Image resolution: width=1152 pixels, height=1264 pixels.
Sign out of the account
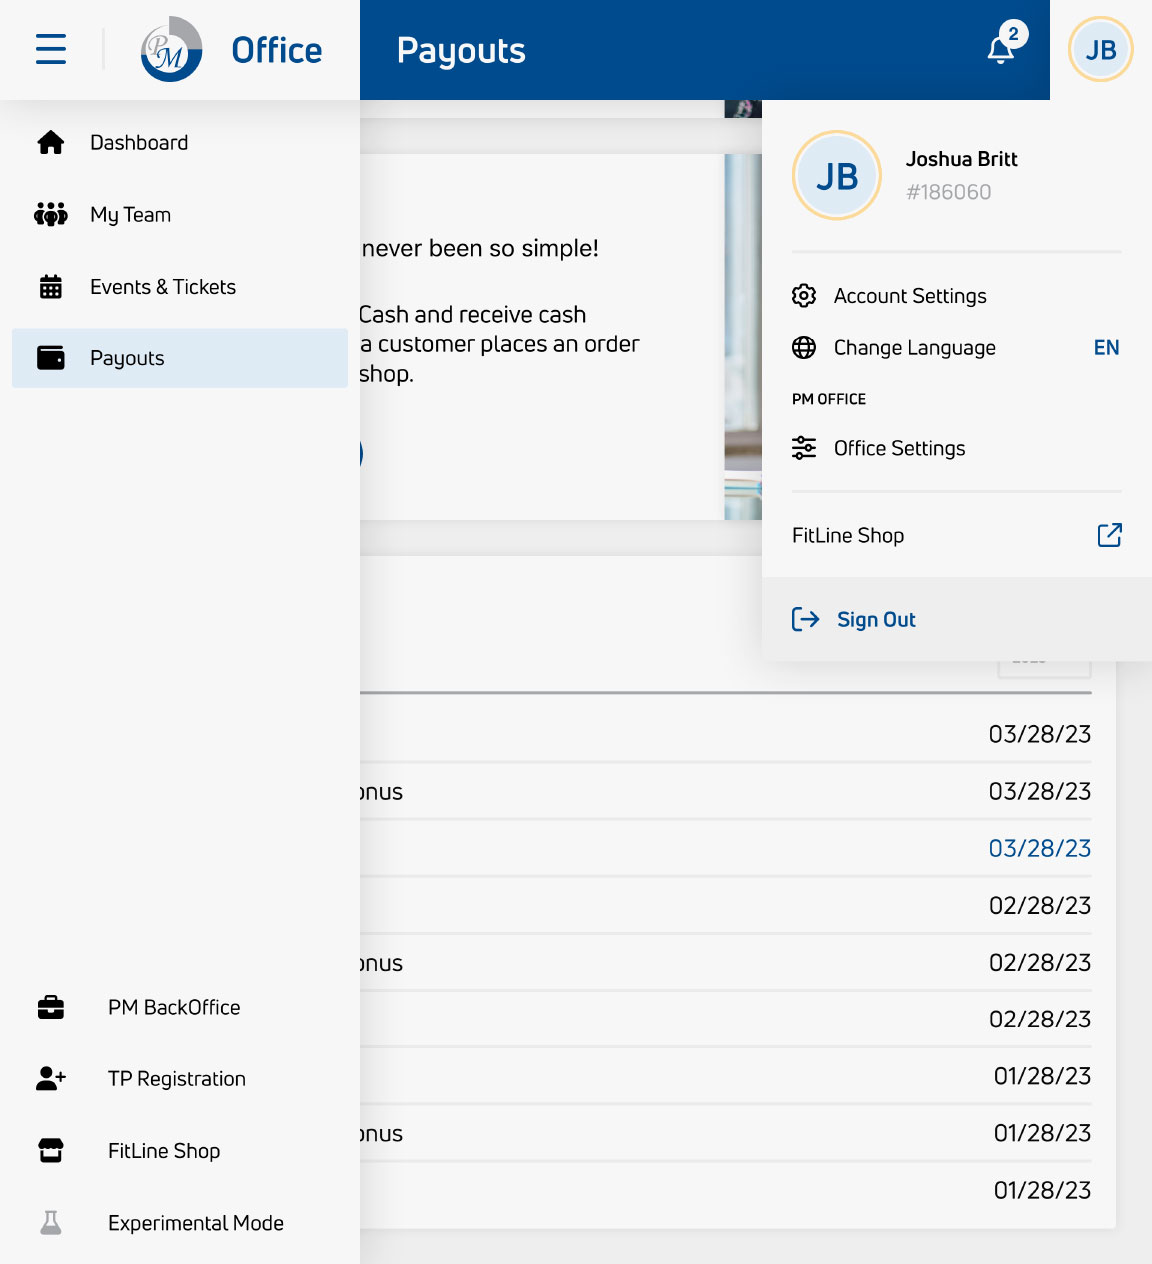(x=876, y=620)
